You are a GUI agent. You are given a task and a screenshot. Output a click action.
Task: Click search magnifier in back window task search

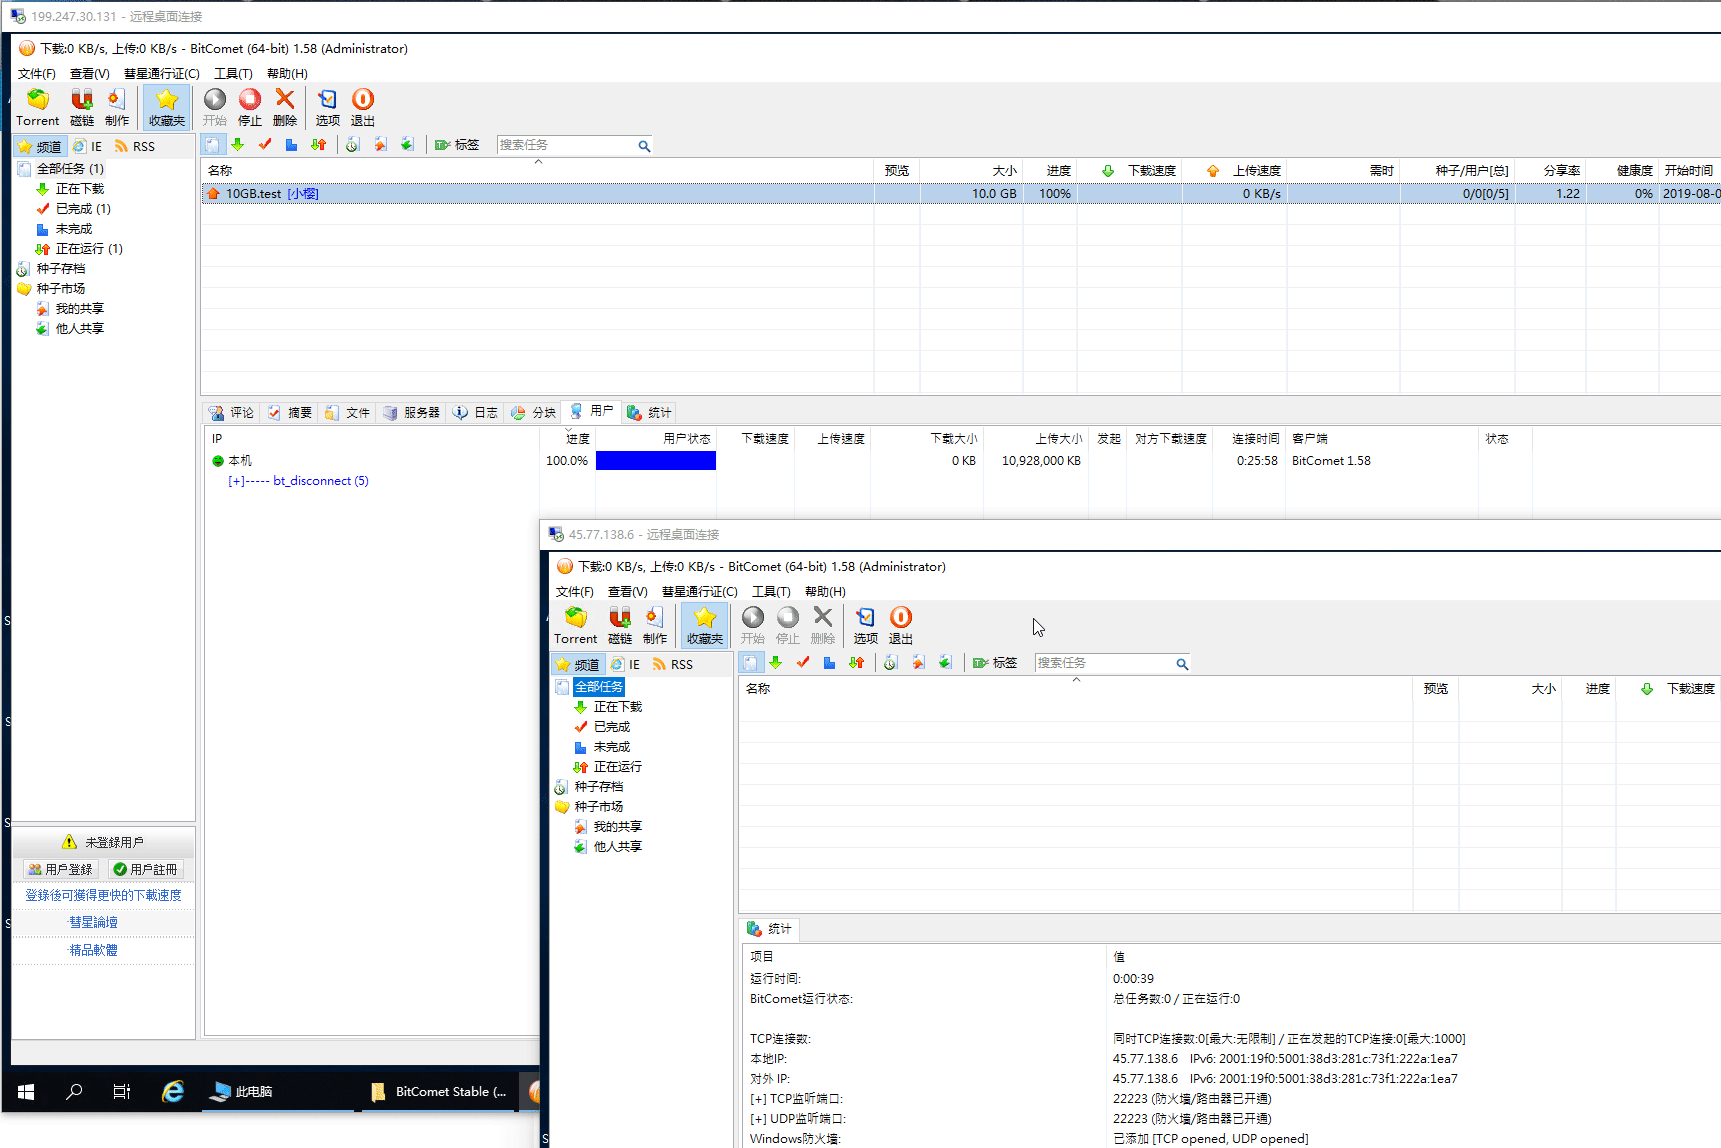(x=644, y=146)
